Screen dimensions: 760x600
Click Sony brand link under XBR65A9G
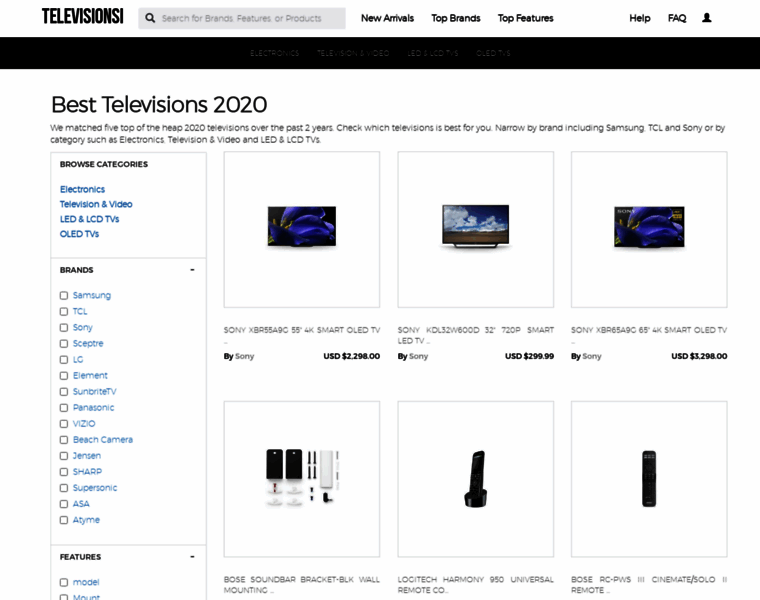591,356
